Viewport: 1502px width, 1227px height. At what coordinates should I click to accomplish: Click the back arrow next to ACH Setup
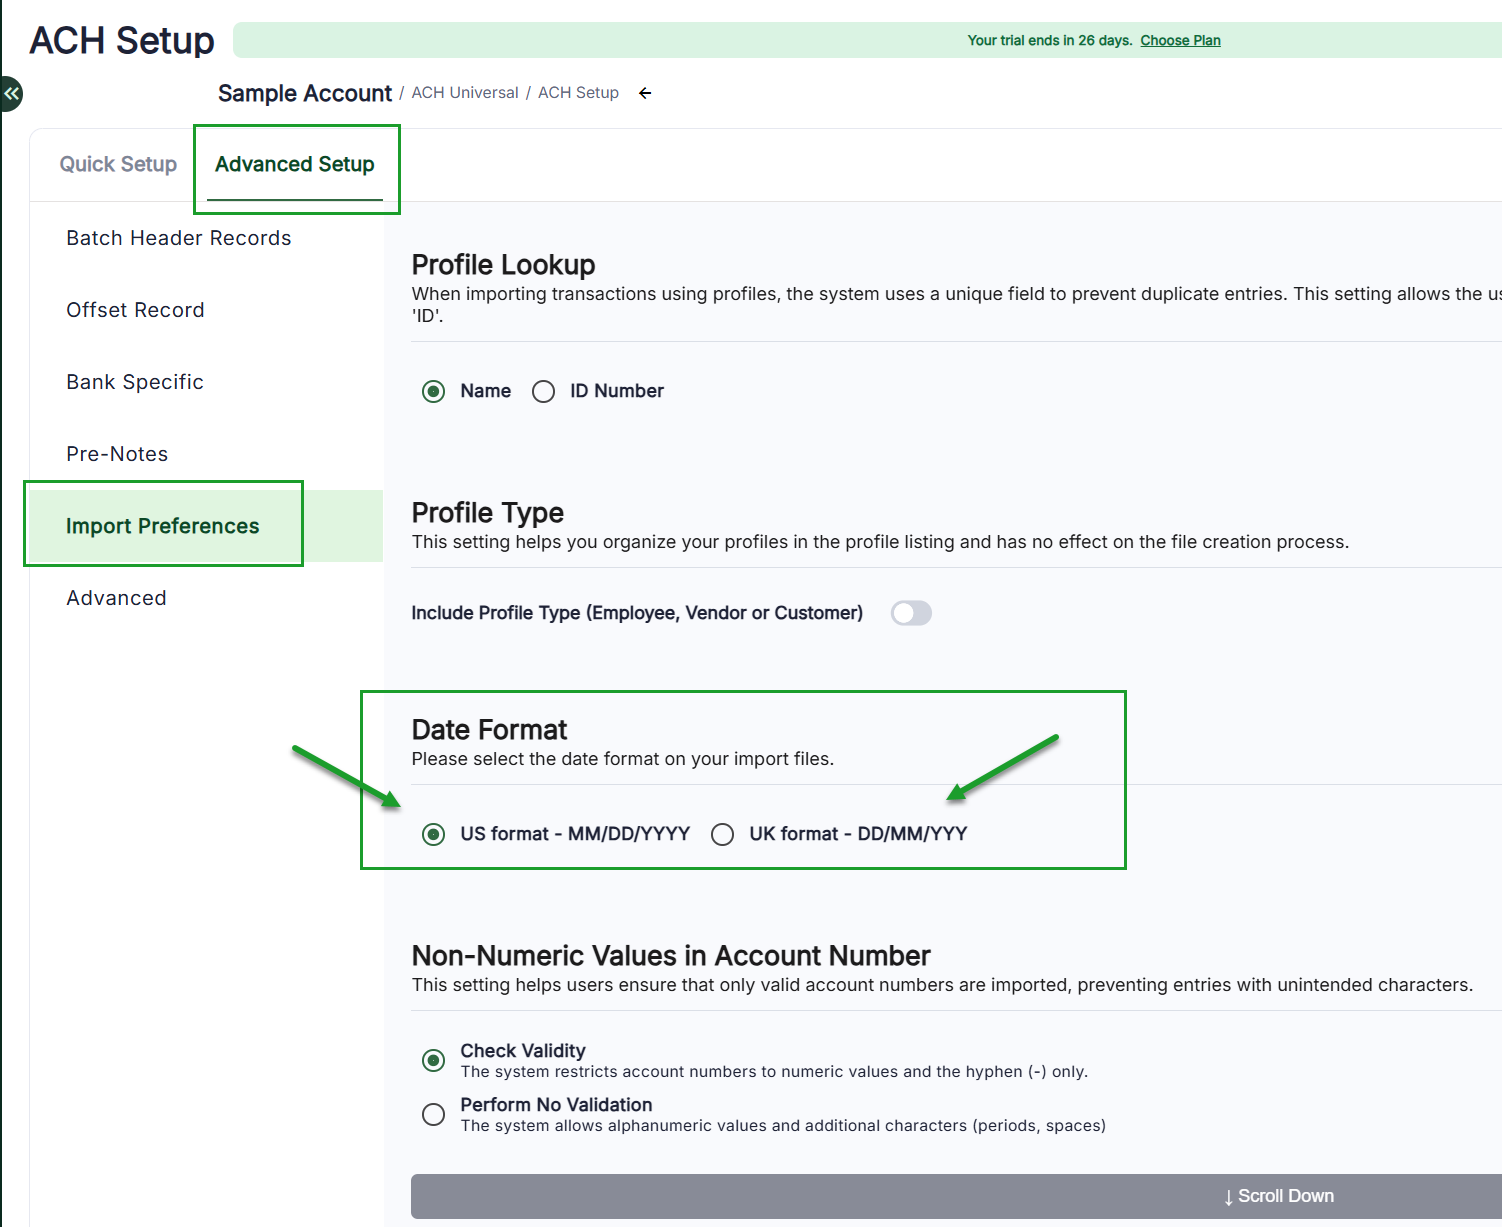coord(645,93)
